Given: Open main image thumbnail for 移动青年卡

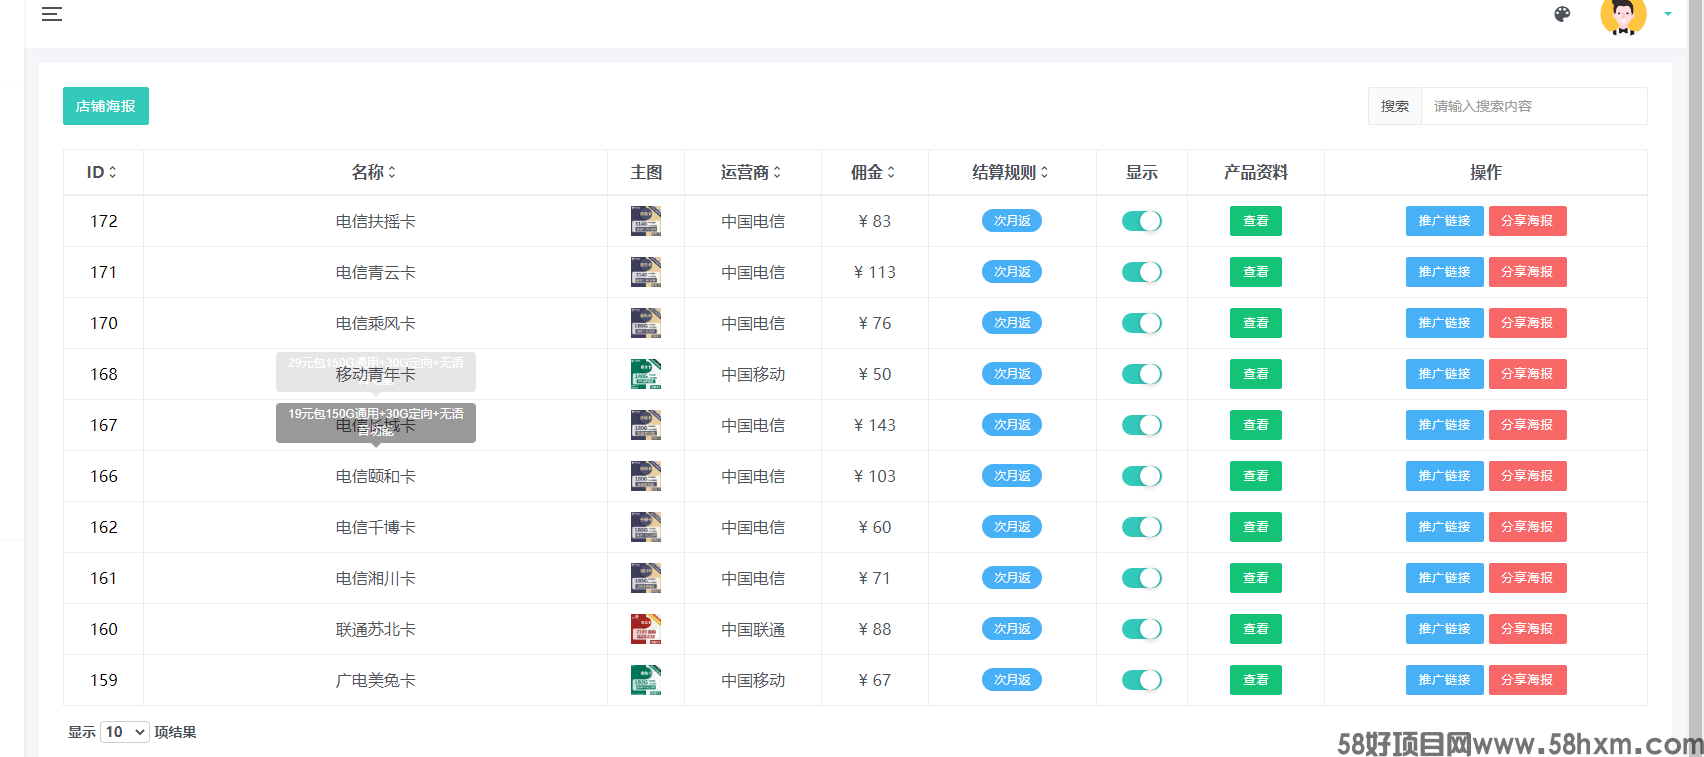Looking at the screenshot, I should [x=646, y=374].
